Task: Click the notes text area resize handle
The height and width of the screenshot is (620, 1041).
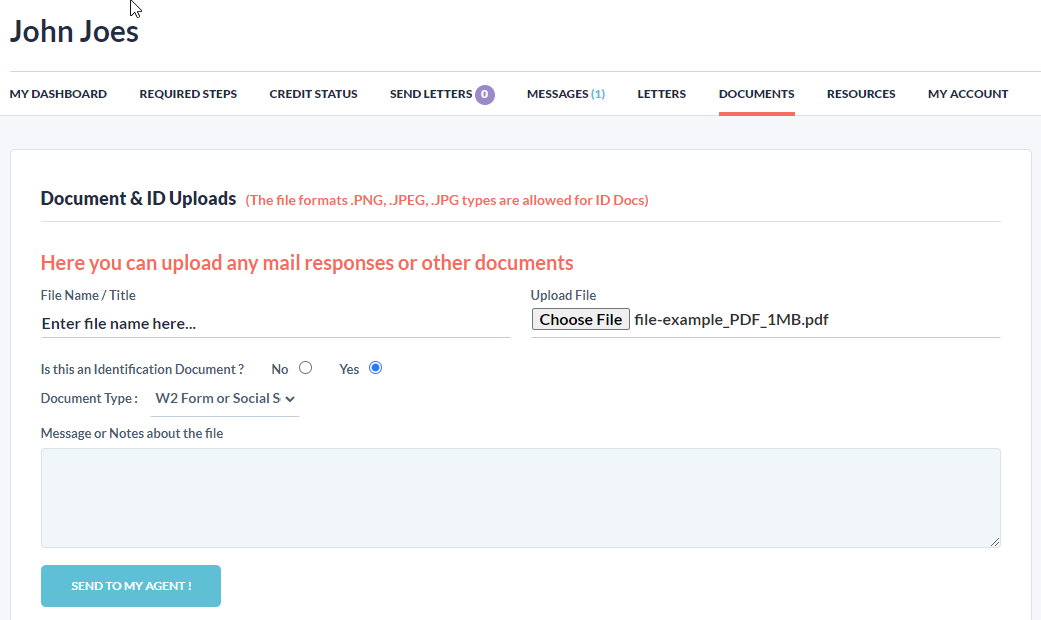Action: click(x=994, y=542)
